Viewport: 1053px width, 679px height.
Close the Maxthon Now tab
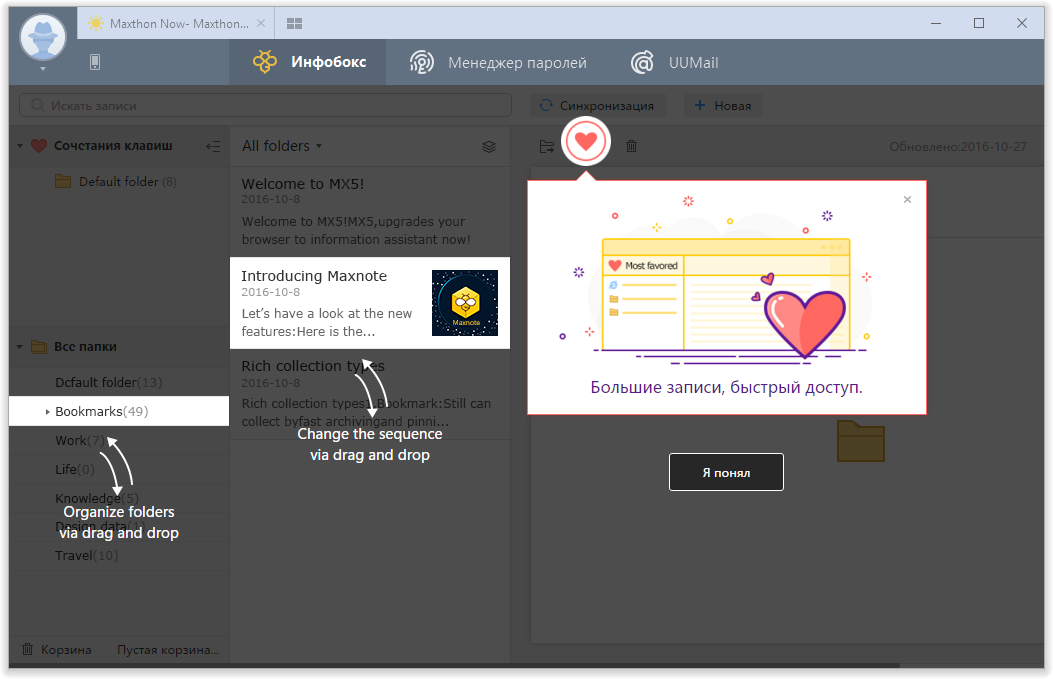[x=261, y=24]
